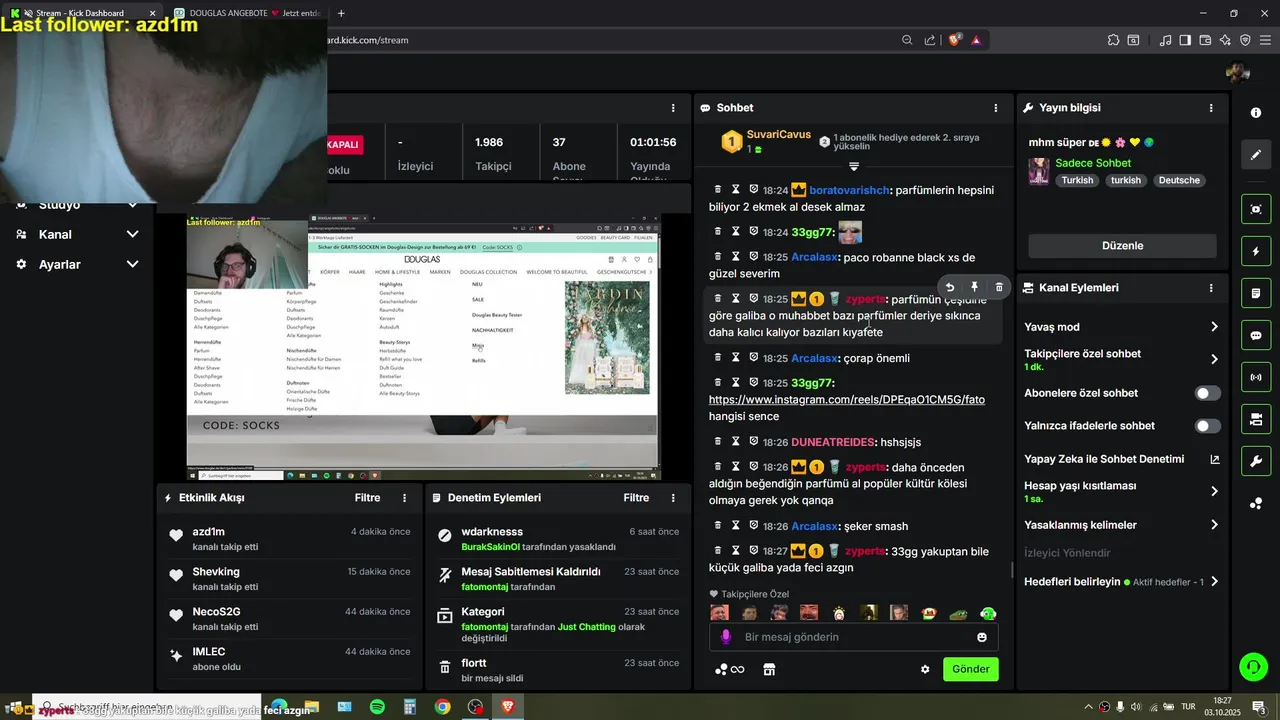
Task: Open Denetim Eylemleri Filtre
Action: [636, 498]
